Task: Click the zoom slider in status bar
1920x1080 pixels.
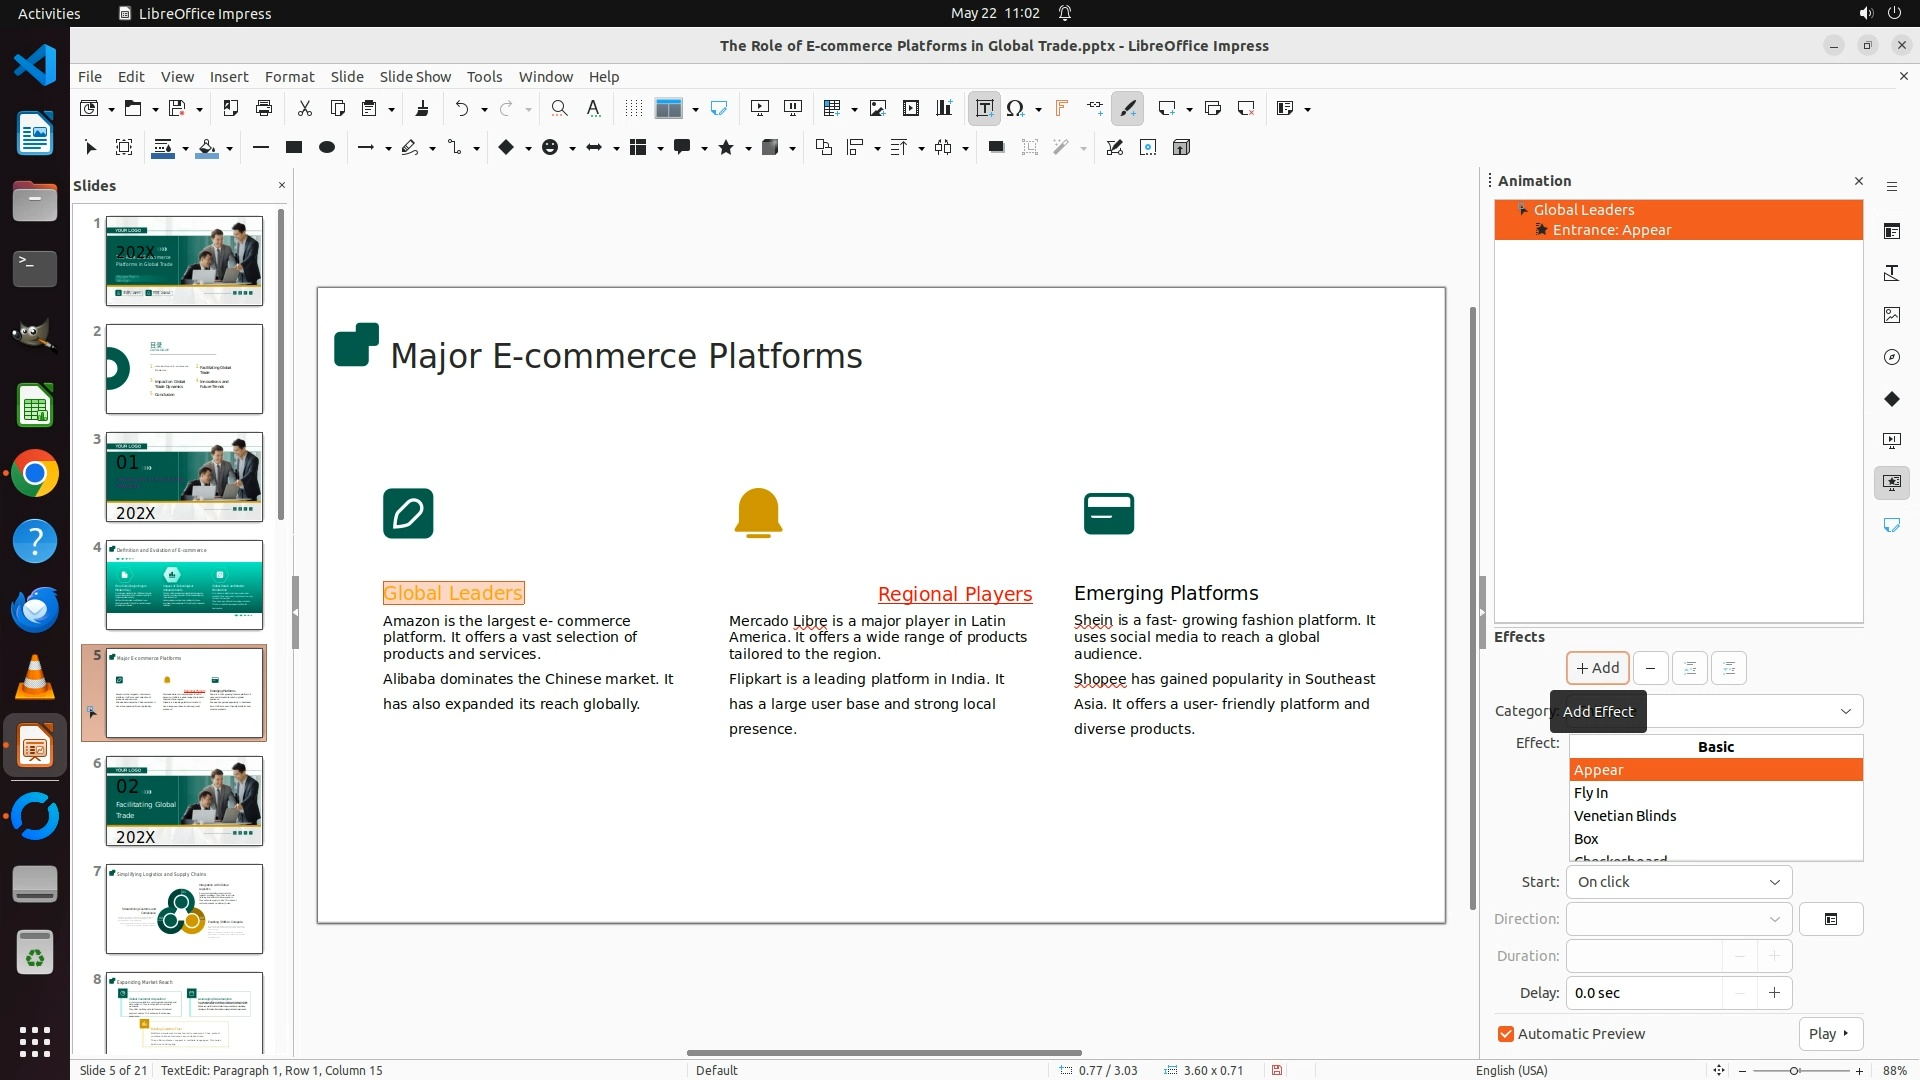Action: (x=1795, y=1070)
